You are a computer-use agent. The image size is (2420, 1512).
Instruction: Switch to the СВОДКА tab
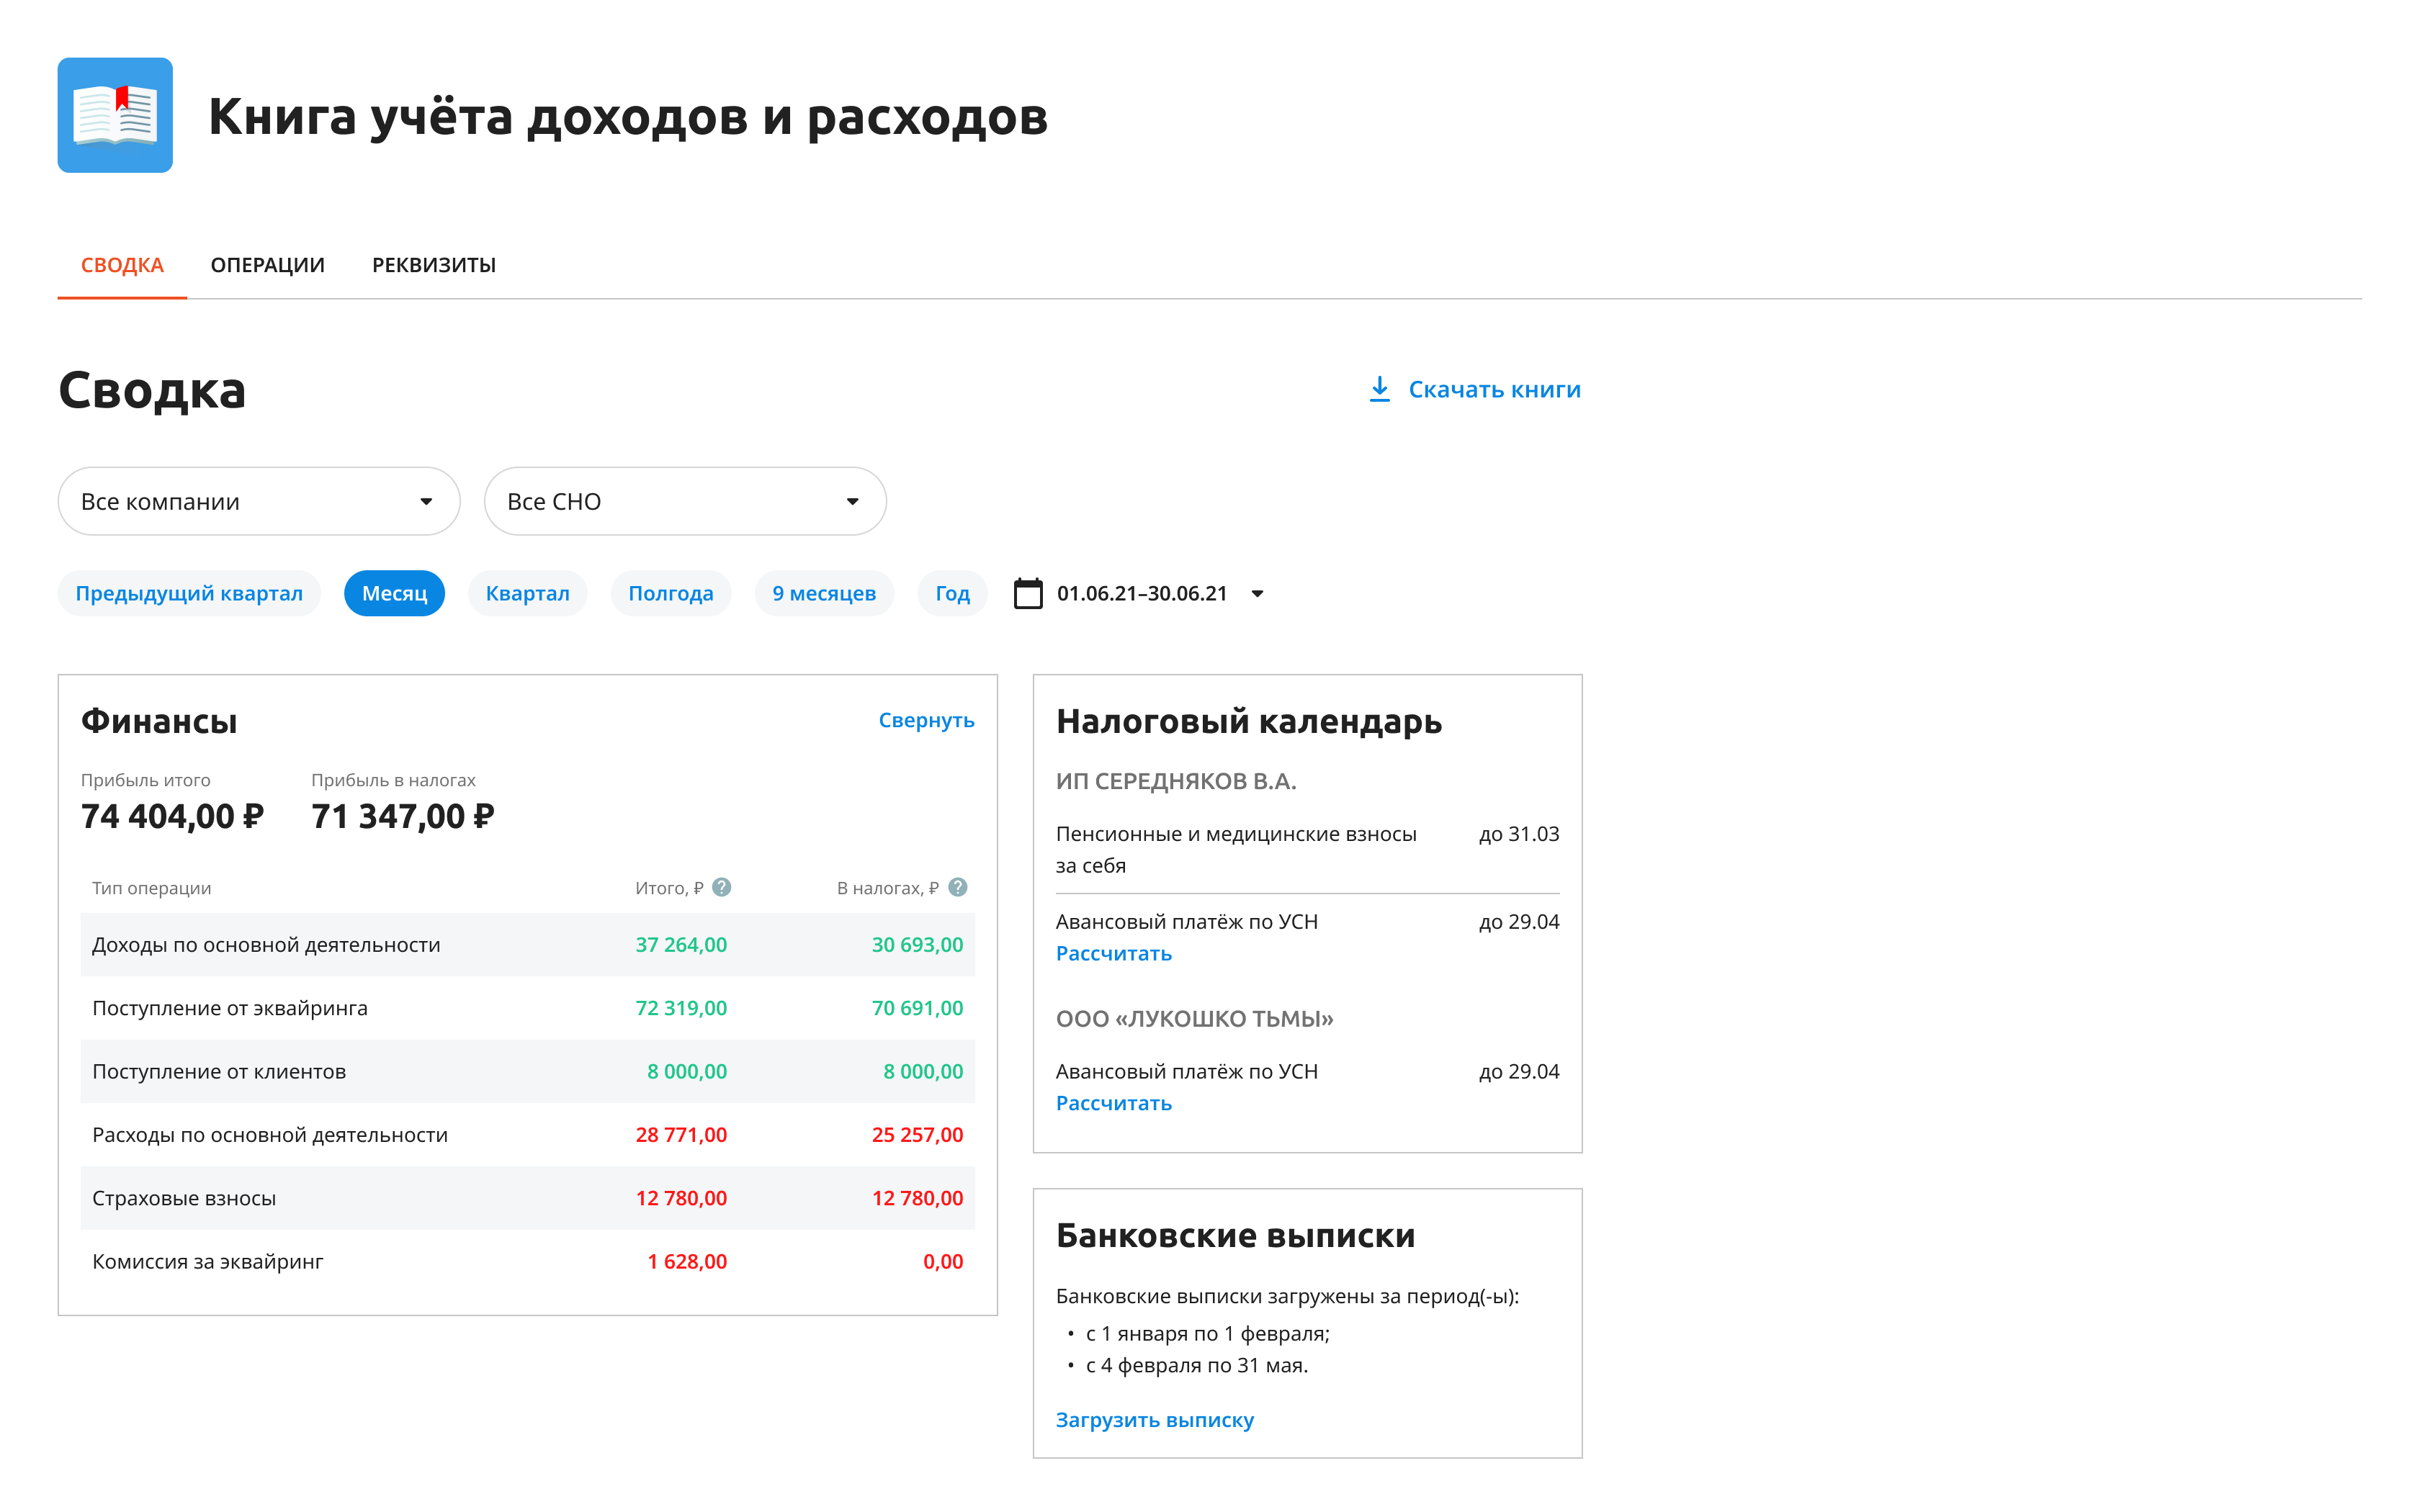tap(122, 265)
